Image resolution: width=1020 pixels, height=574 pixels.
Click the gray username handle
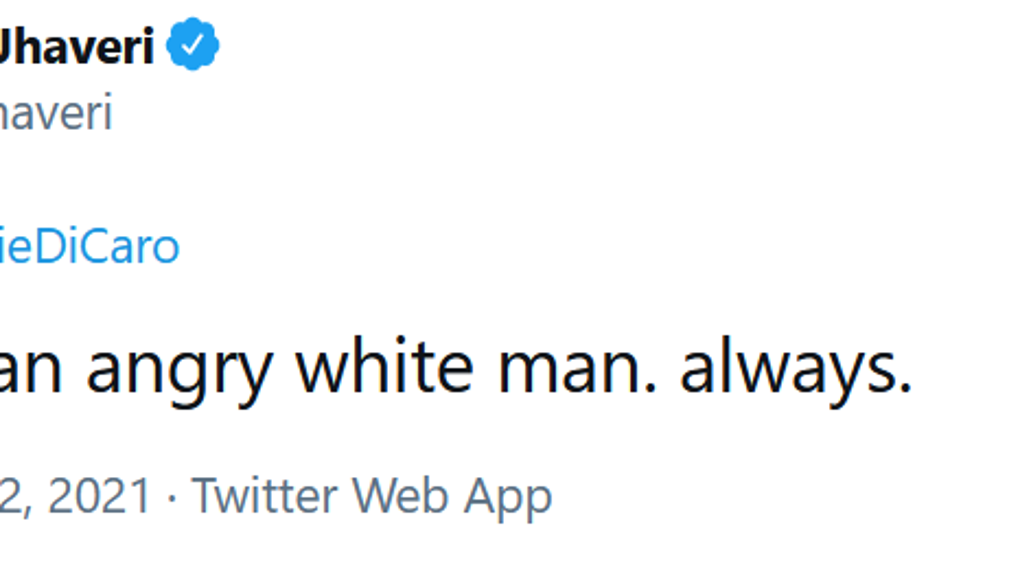55,114
